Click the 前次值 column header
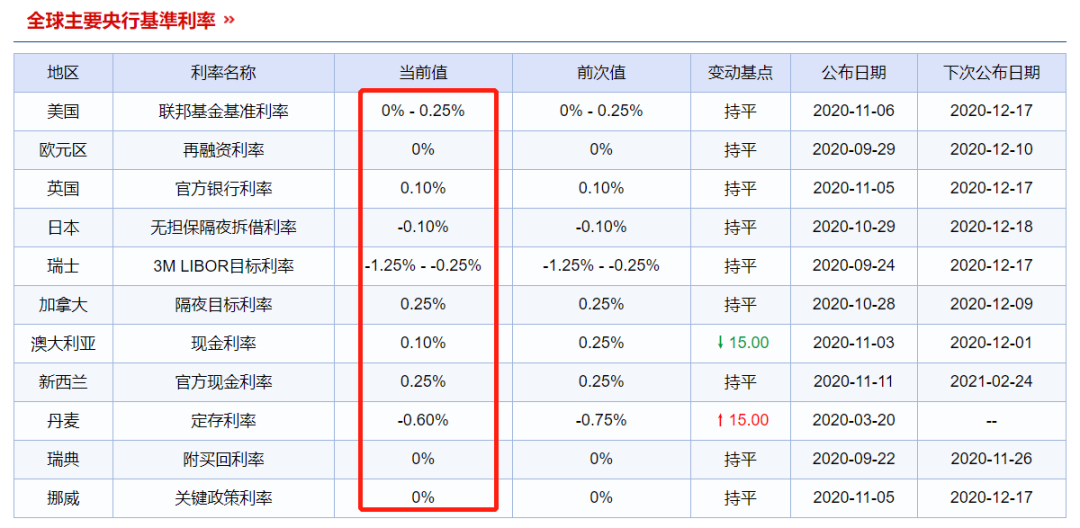 click(x=601, y=73)
